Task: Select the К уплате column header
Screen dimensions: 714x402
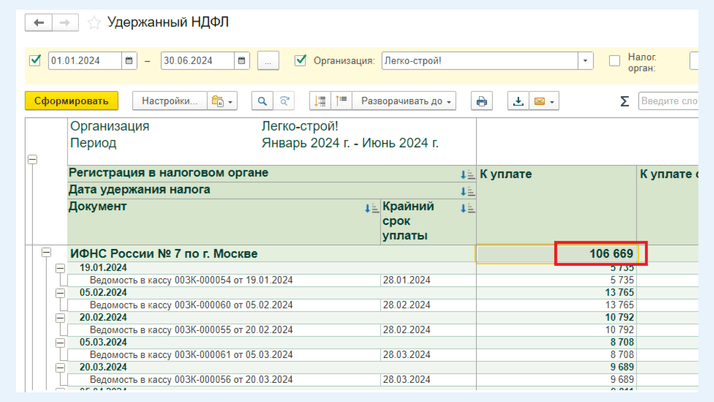Action: pyautogui.click(x=556, y=205)
